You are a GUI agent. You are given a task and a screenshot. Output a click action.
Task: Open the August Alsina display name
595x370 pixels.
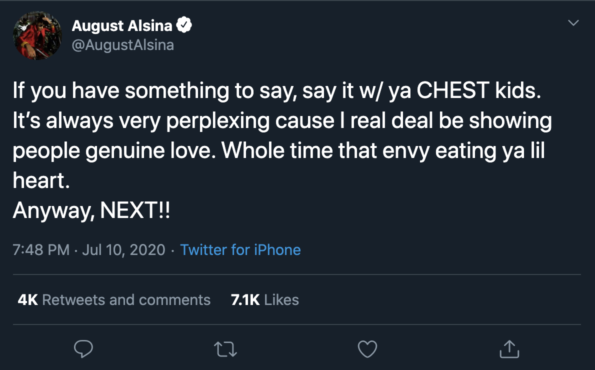pos(122,26)
